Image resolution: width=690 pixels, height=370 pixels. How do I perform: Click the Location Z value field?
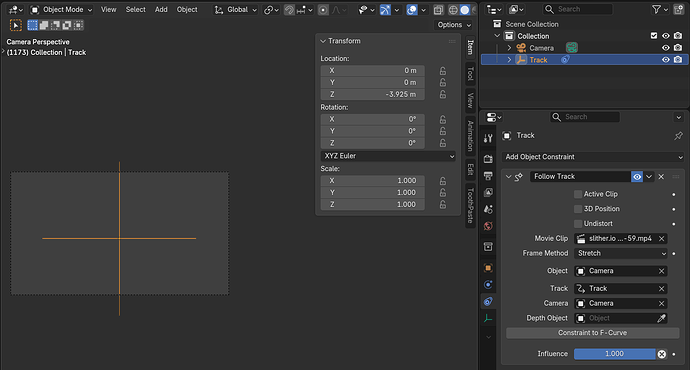click(372, 94)
